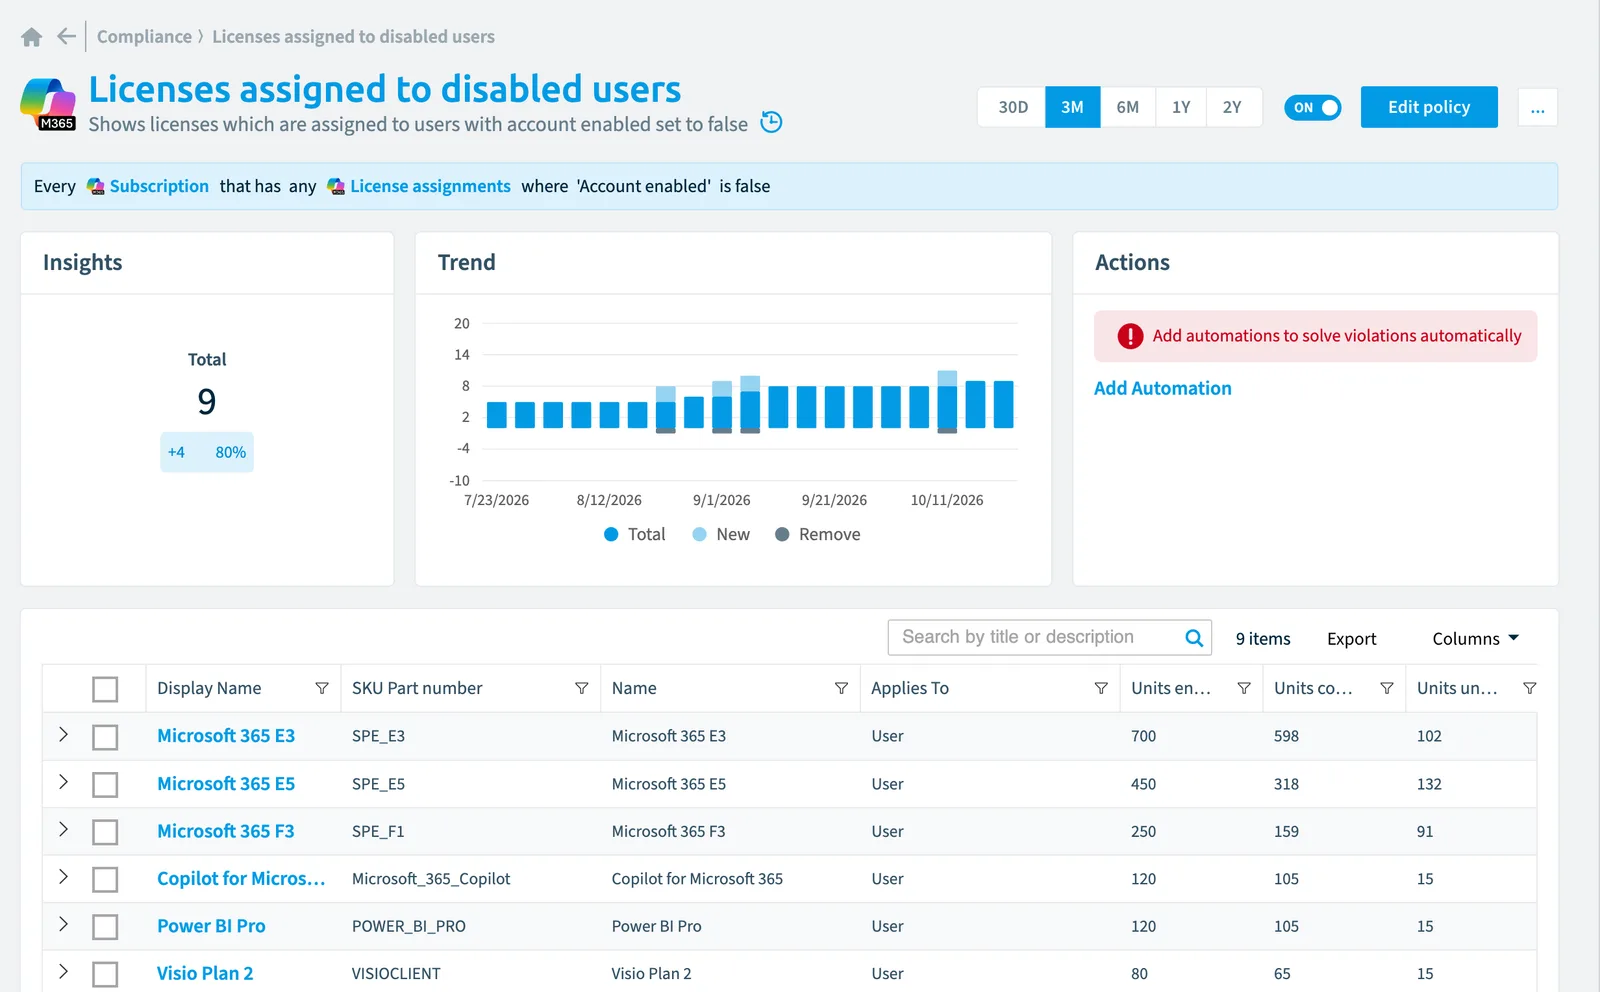
Task: Click the Export button
Action: (1351, 638)
